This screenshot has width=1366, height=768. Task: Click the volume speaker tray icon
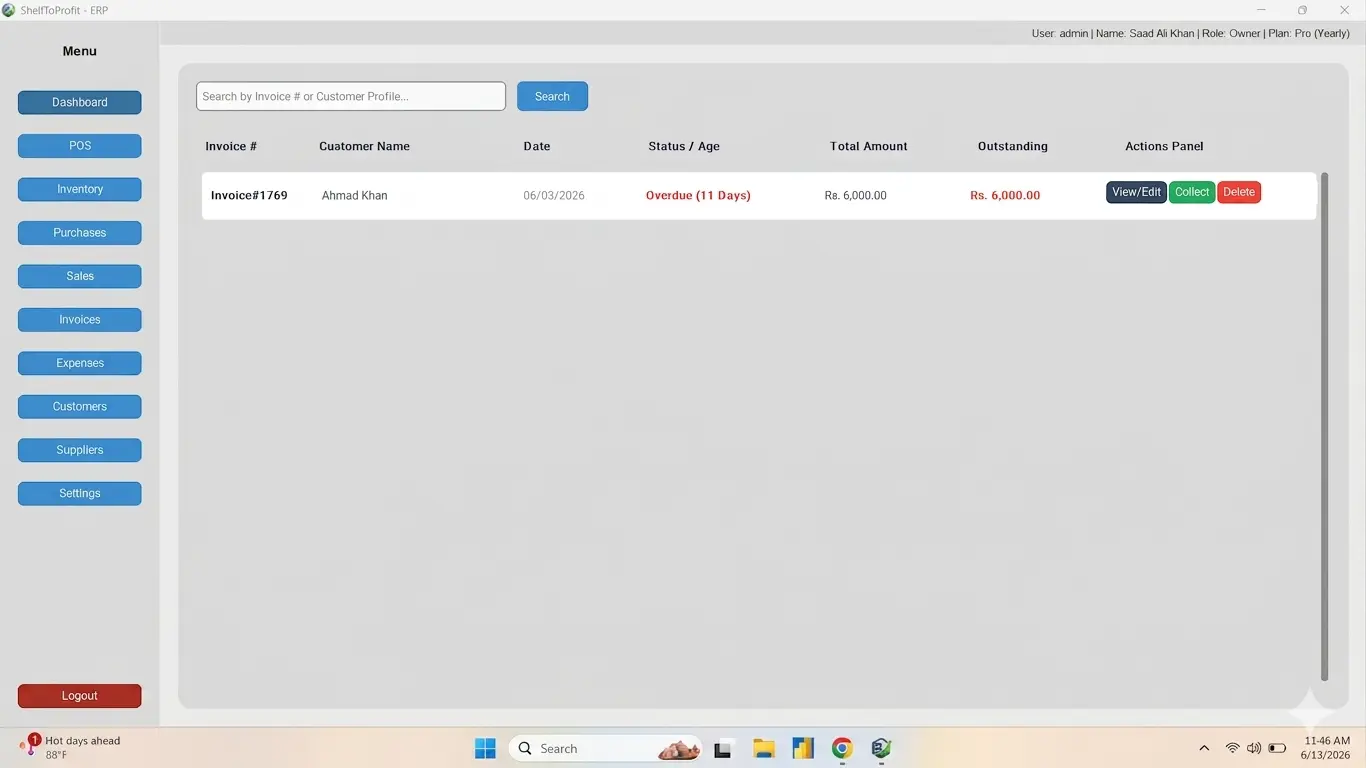[1254, 748]
